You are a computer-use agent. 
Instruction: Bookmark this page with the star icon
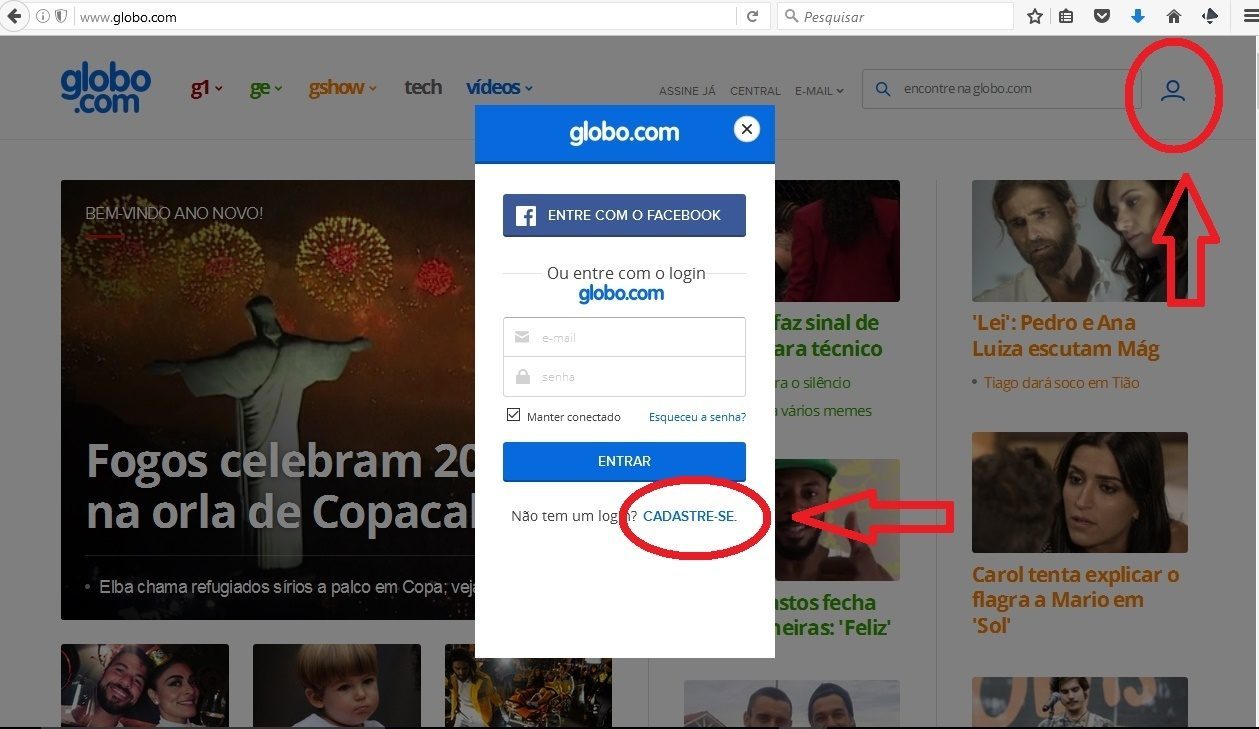(x=1035, y=16)
